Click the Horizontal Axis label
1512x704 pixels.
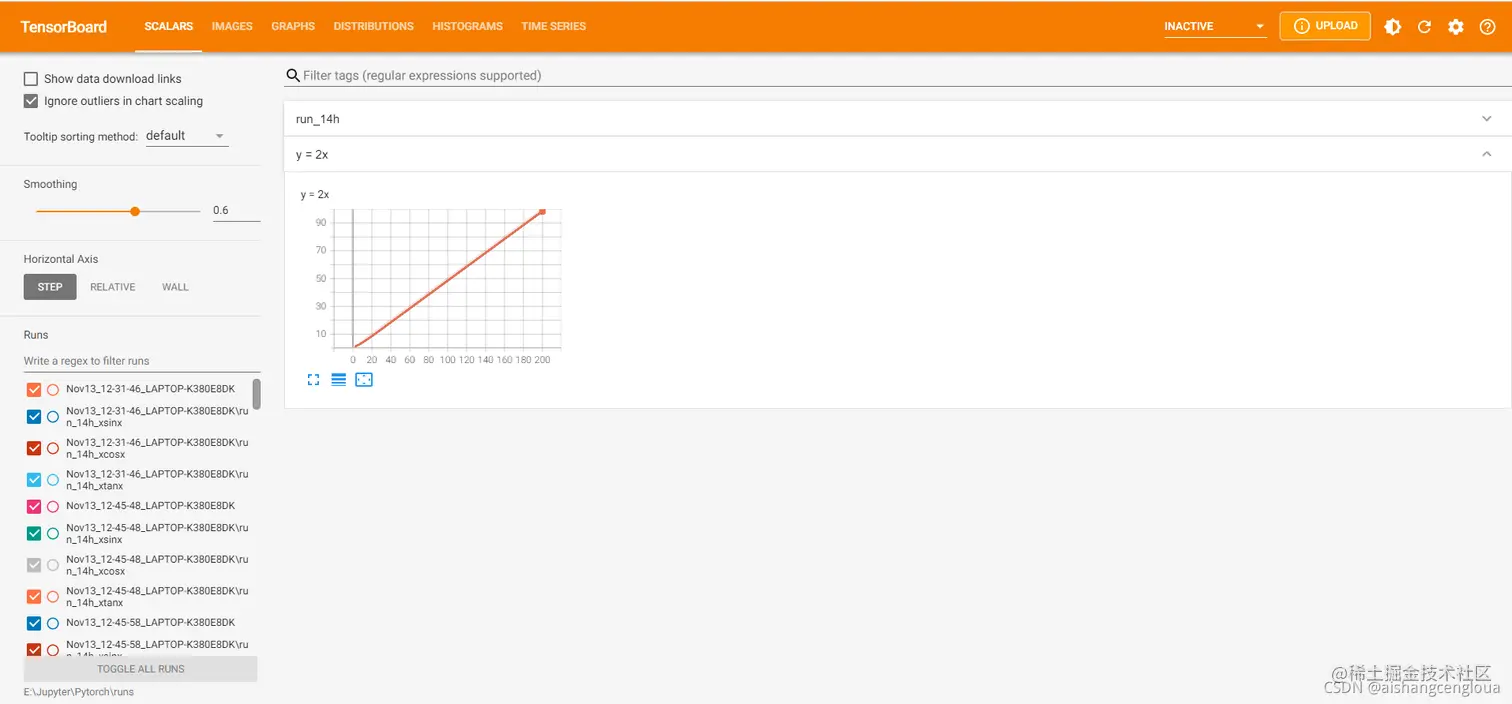click(61, 259)
